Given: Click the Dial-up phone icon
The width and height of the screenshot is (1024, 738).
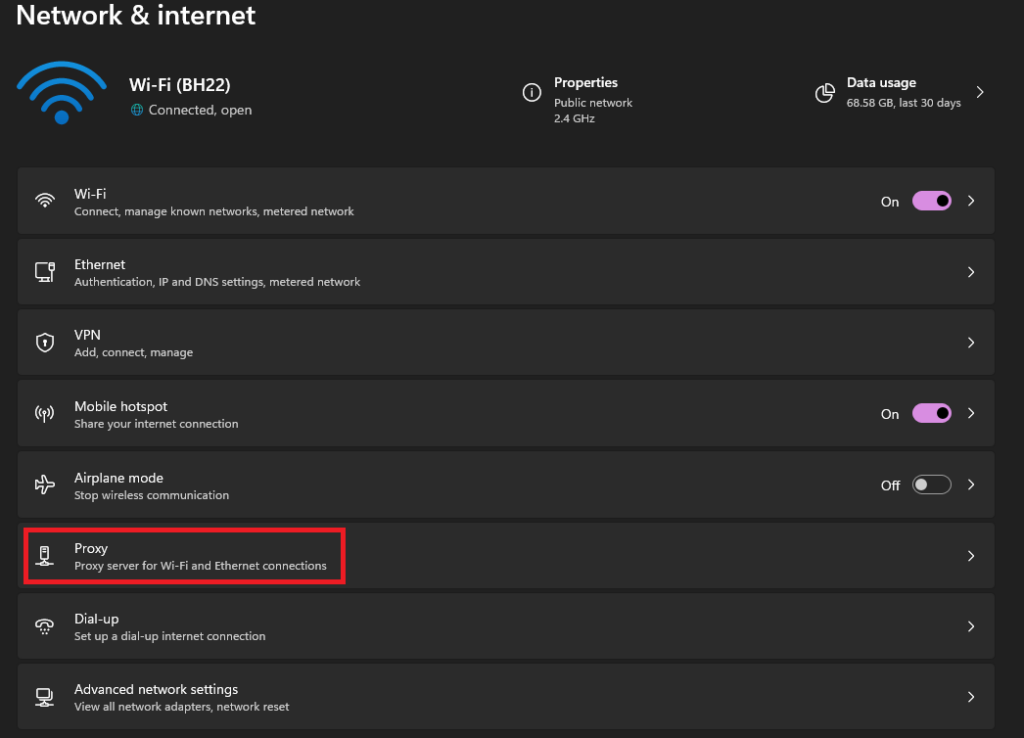Looking at the screenshot, I should tap(45, 626).
